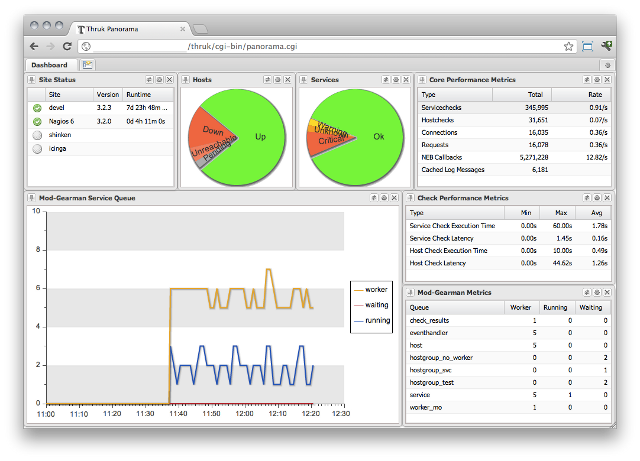Sort by Avg column in Check Performance
The height and width of the screenshot is (461, 640).
(598, 212)
